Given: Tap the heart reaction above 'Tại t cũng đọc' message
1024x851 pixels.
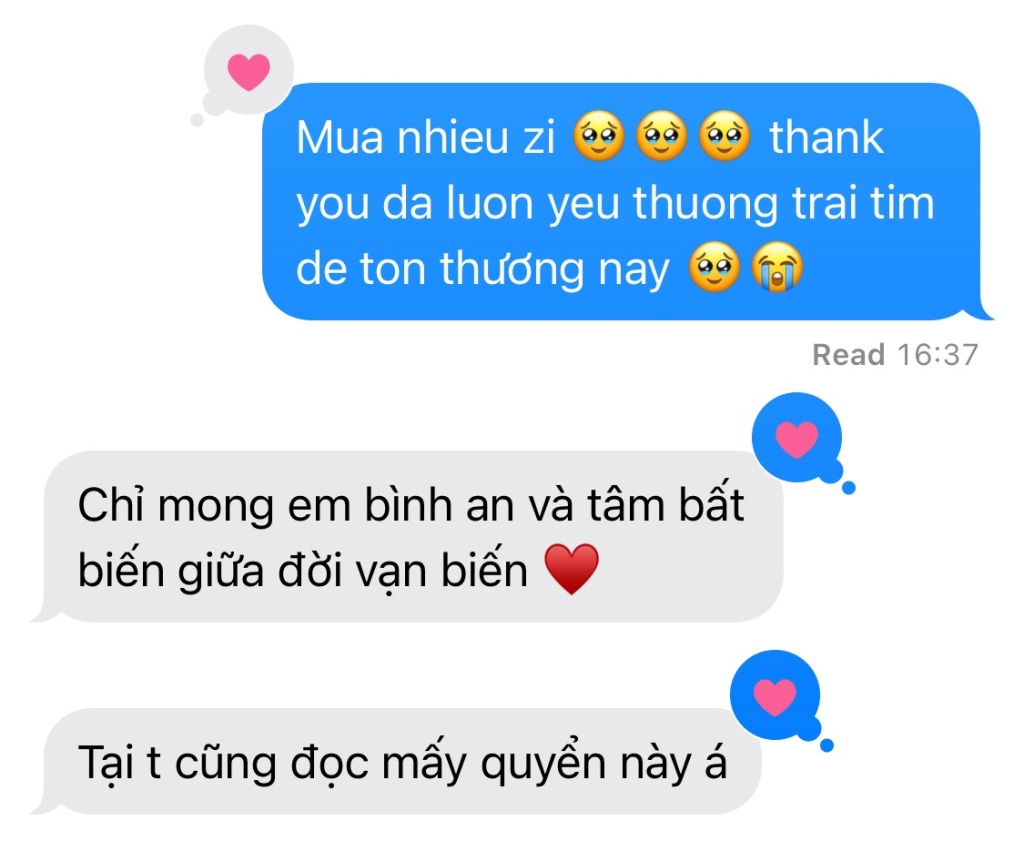Looking at the screenshot, I should [775, 697].
